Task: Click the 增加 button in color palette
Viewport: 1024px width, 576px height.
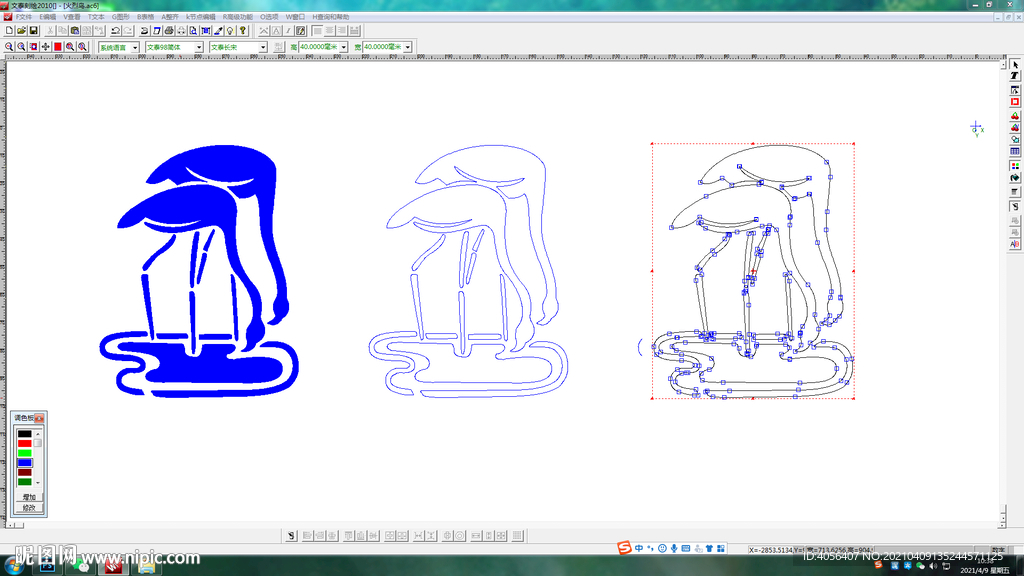Action: tap(29, 496)
